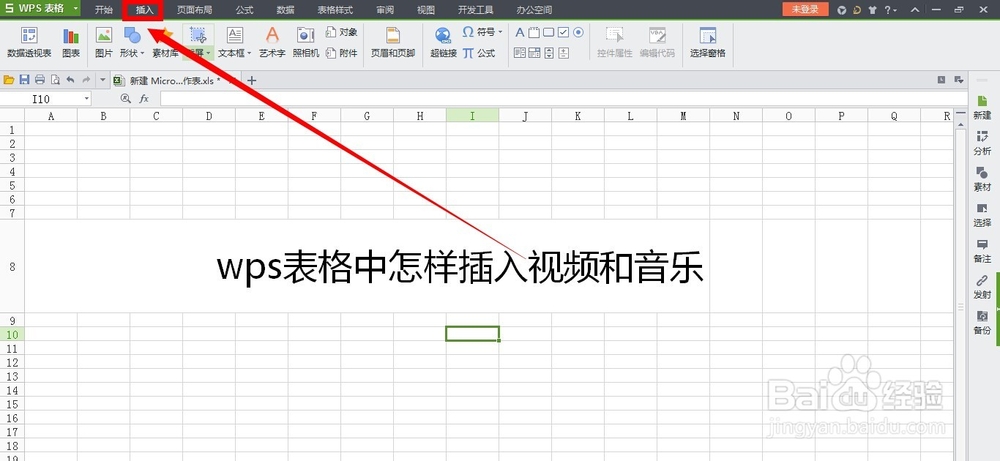This screenshot has width=1000, height=461.
Task: Expand the 文本框 dropdown arrow
Action: 249,54
